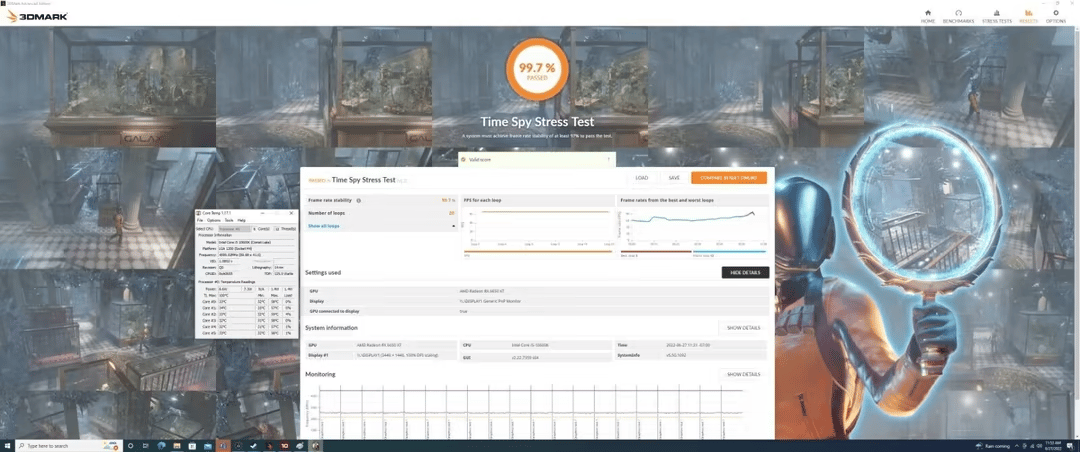1080x452 pixels.
Task: Click the best and worst loops chart
Action: tap(693, 229)
